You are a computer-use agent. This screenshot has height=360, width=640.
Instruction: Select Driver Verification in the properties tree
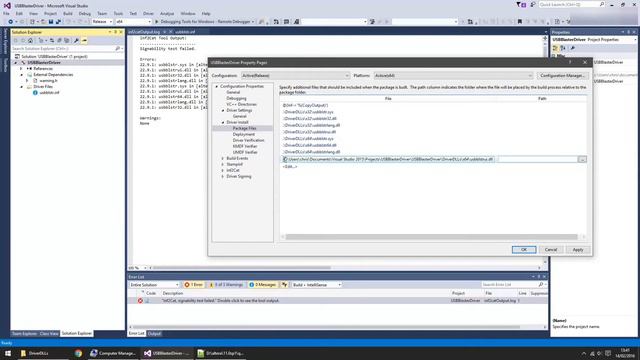click(248, 140)
